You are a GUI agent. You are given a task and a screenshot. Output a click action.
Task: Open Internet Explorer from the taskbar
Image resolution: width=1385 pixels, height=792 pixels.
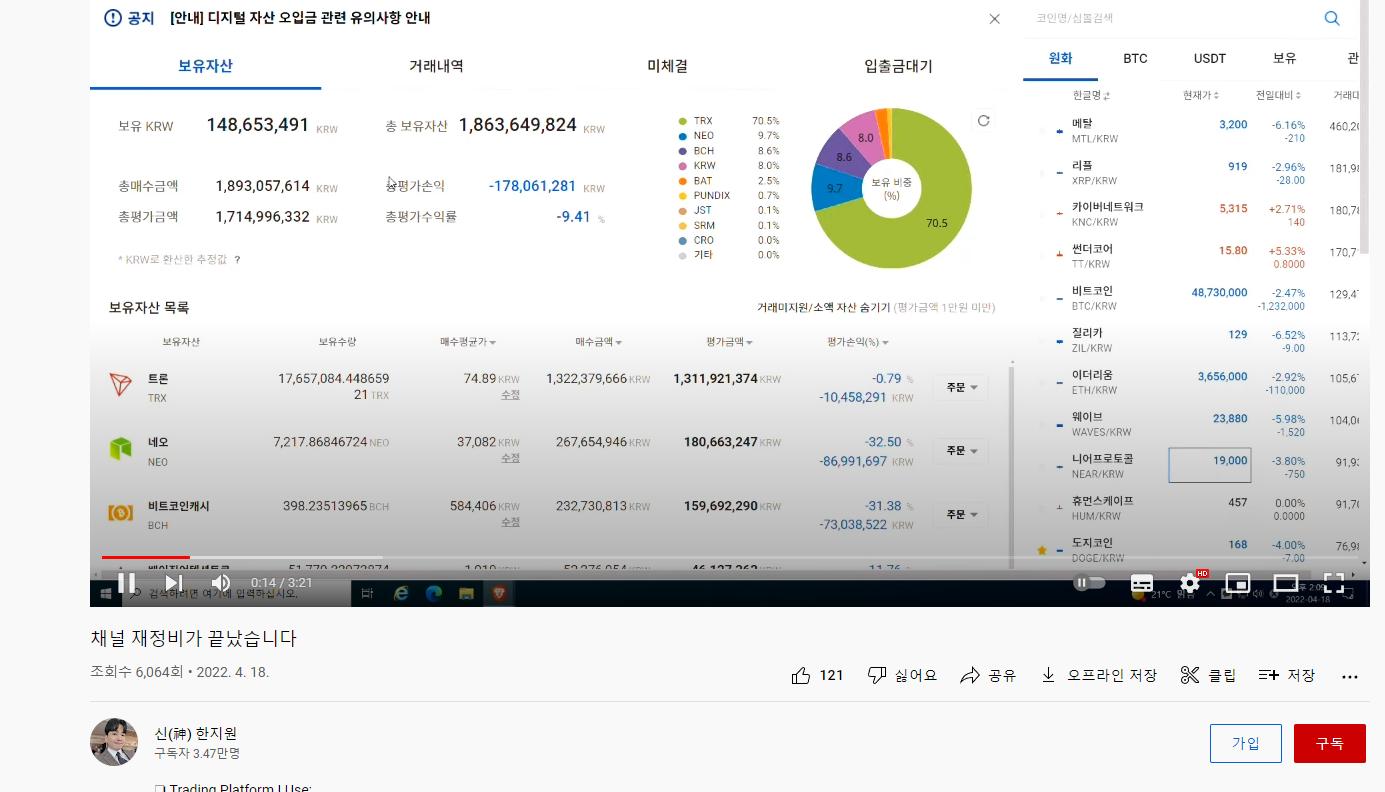[x=401, y=593]
